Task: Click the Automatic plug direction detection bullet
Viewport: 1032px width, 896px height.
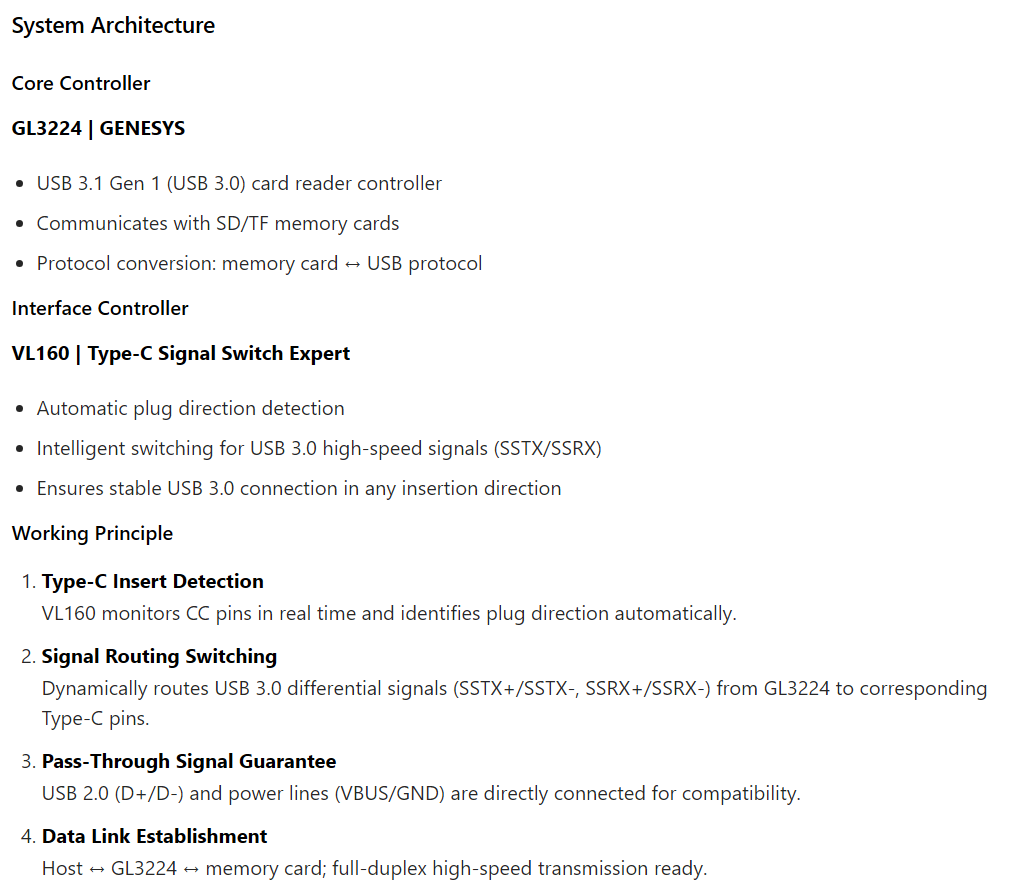Action: (x=190, y=408)
